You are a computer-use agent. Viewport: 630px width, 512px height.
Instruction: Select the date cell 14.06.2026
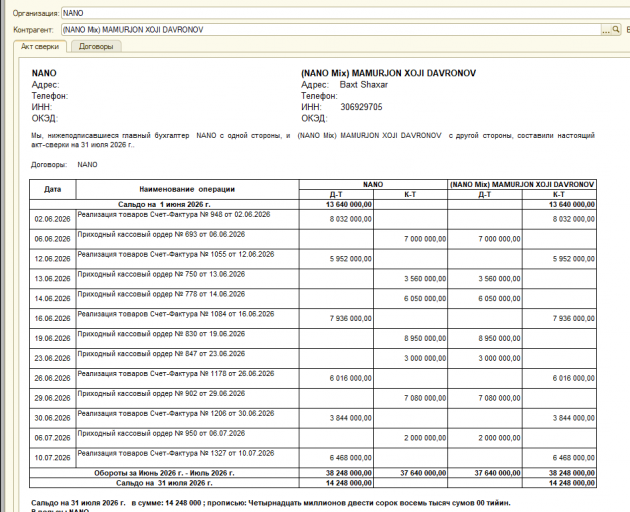(x=53, y=299)
